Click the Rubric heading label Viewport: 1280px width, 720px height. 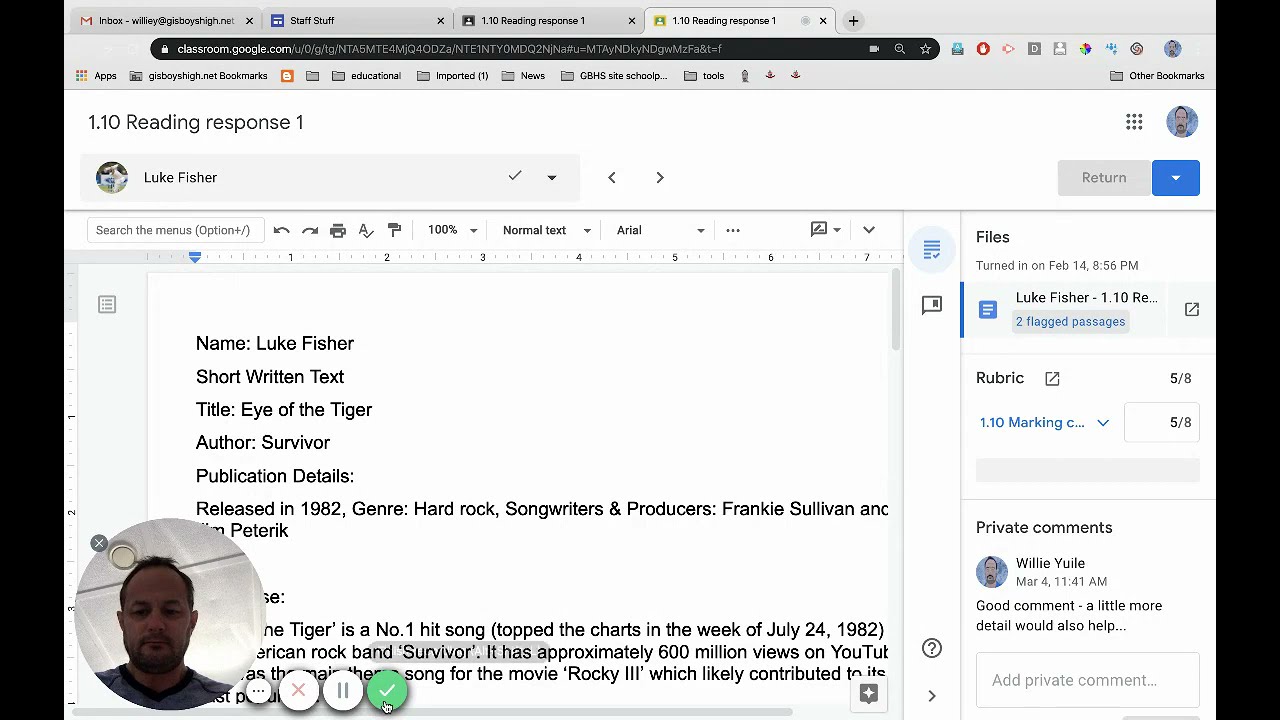click(x=1000, y=378)
